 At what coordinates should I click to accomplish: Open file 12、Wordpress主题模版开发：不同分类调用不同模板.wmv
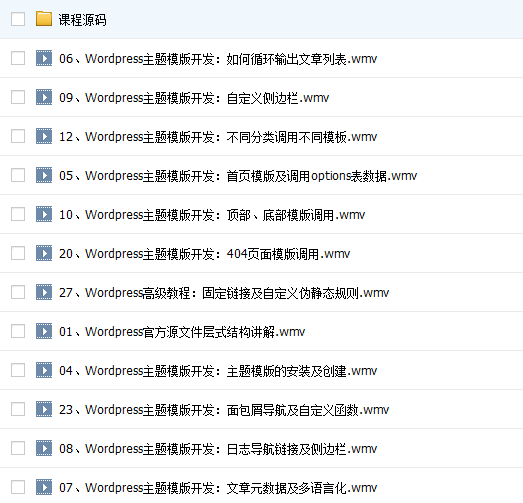(x=218, y=137)
